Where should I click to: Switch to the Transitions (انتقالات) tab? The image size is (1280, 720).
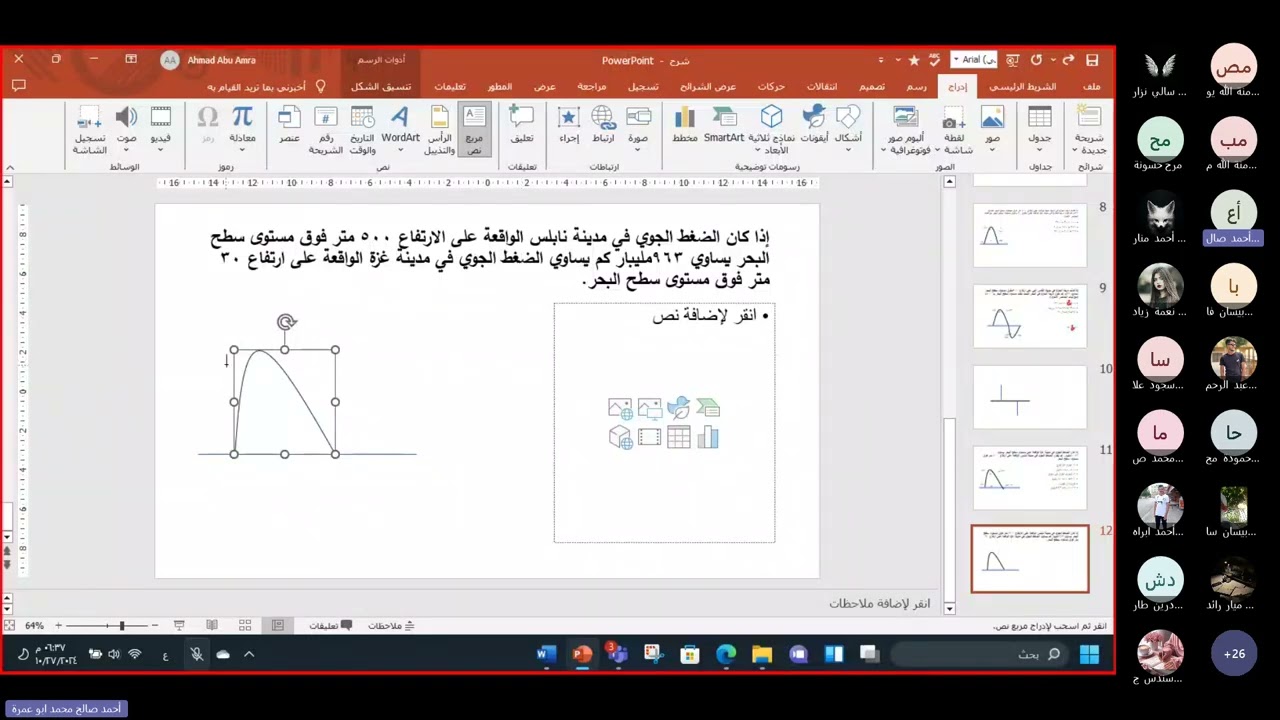point(823,87)
